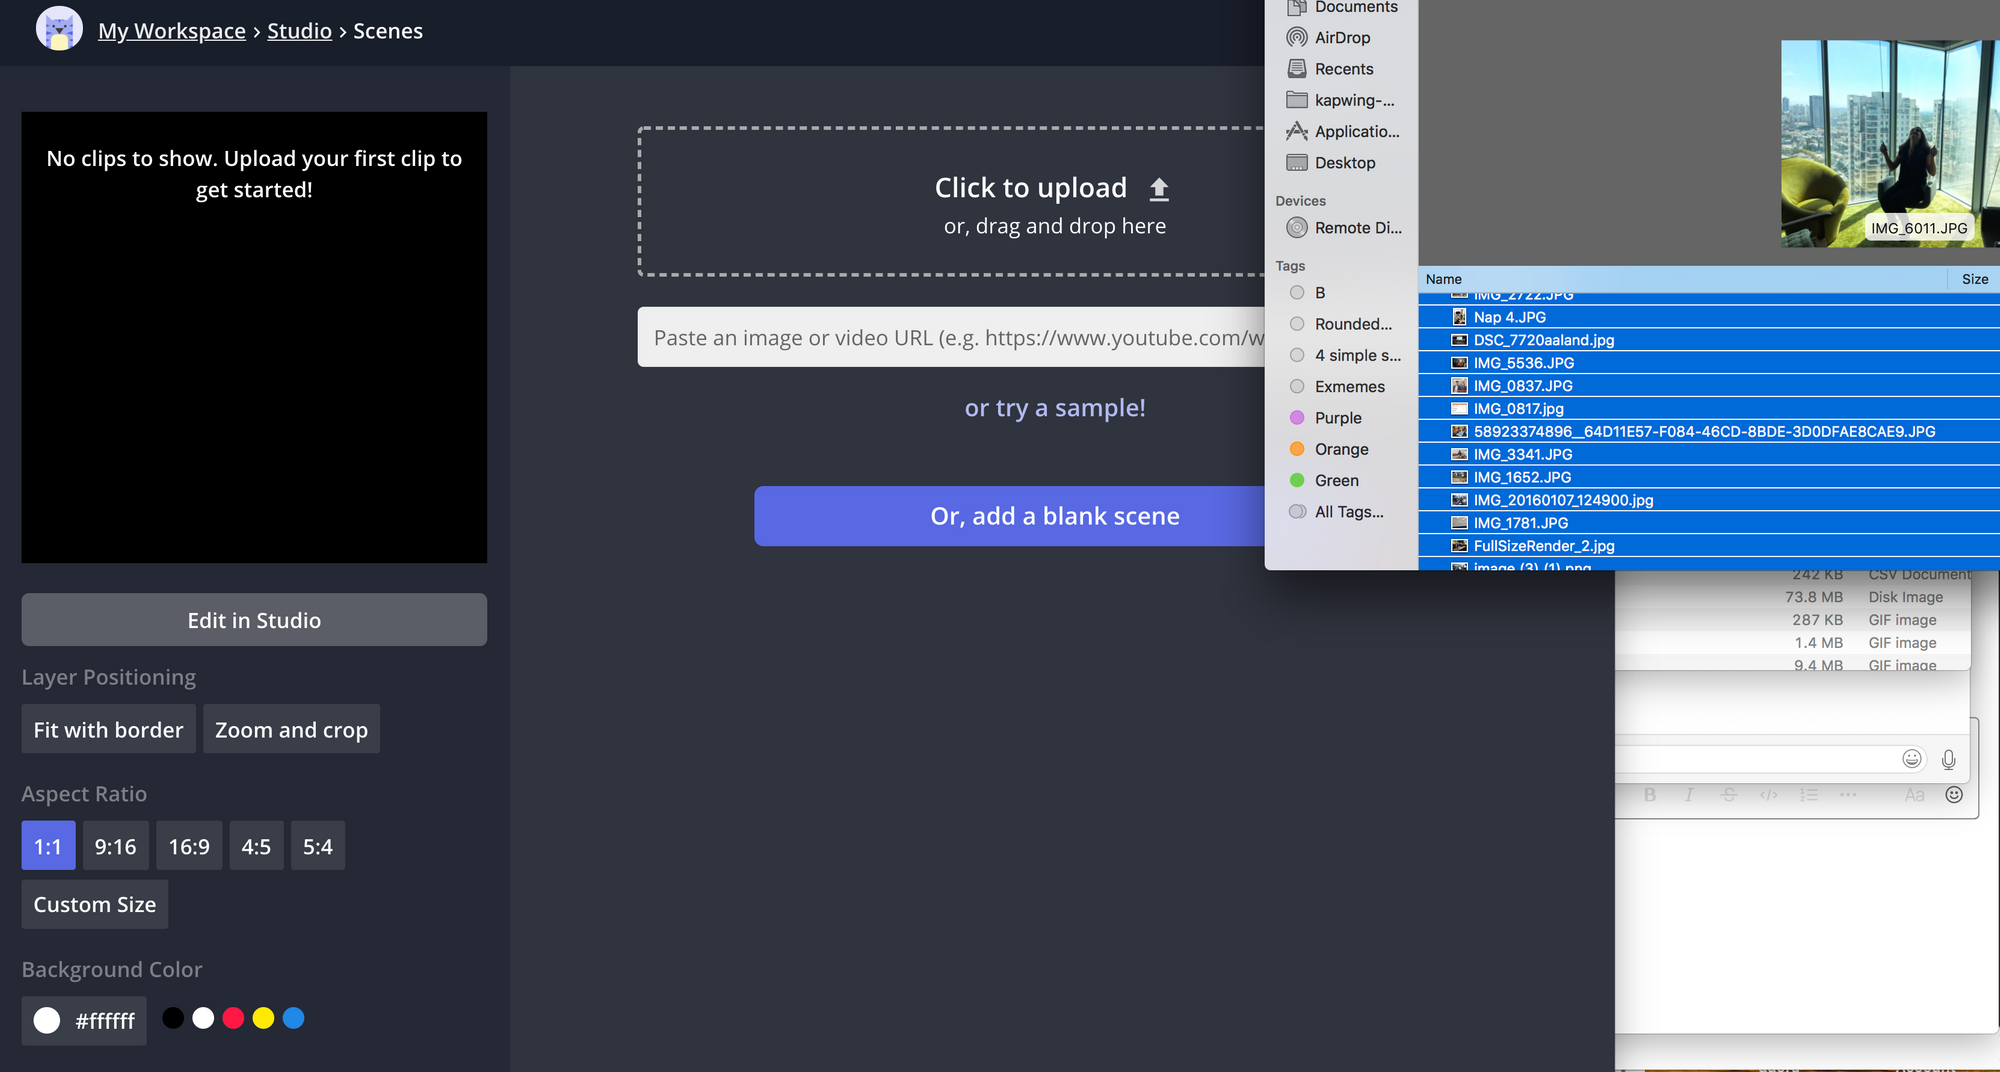Select the 4:5 aspect ratio
This screenshot has width=2000, height=1072.
(257, 846)
